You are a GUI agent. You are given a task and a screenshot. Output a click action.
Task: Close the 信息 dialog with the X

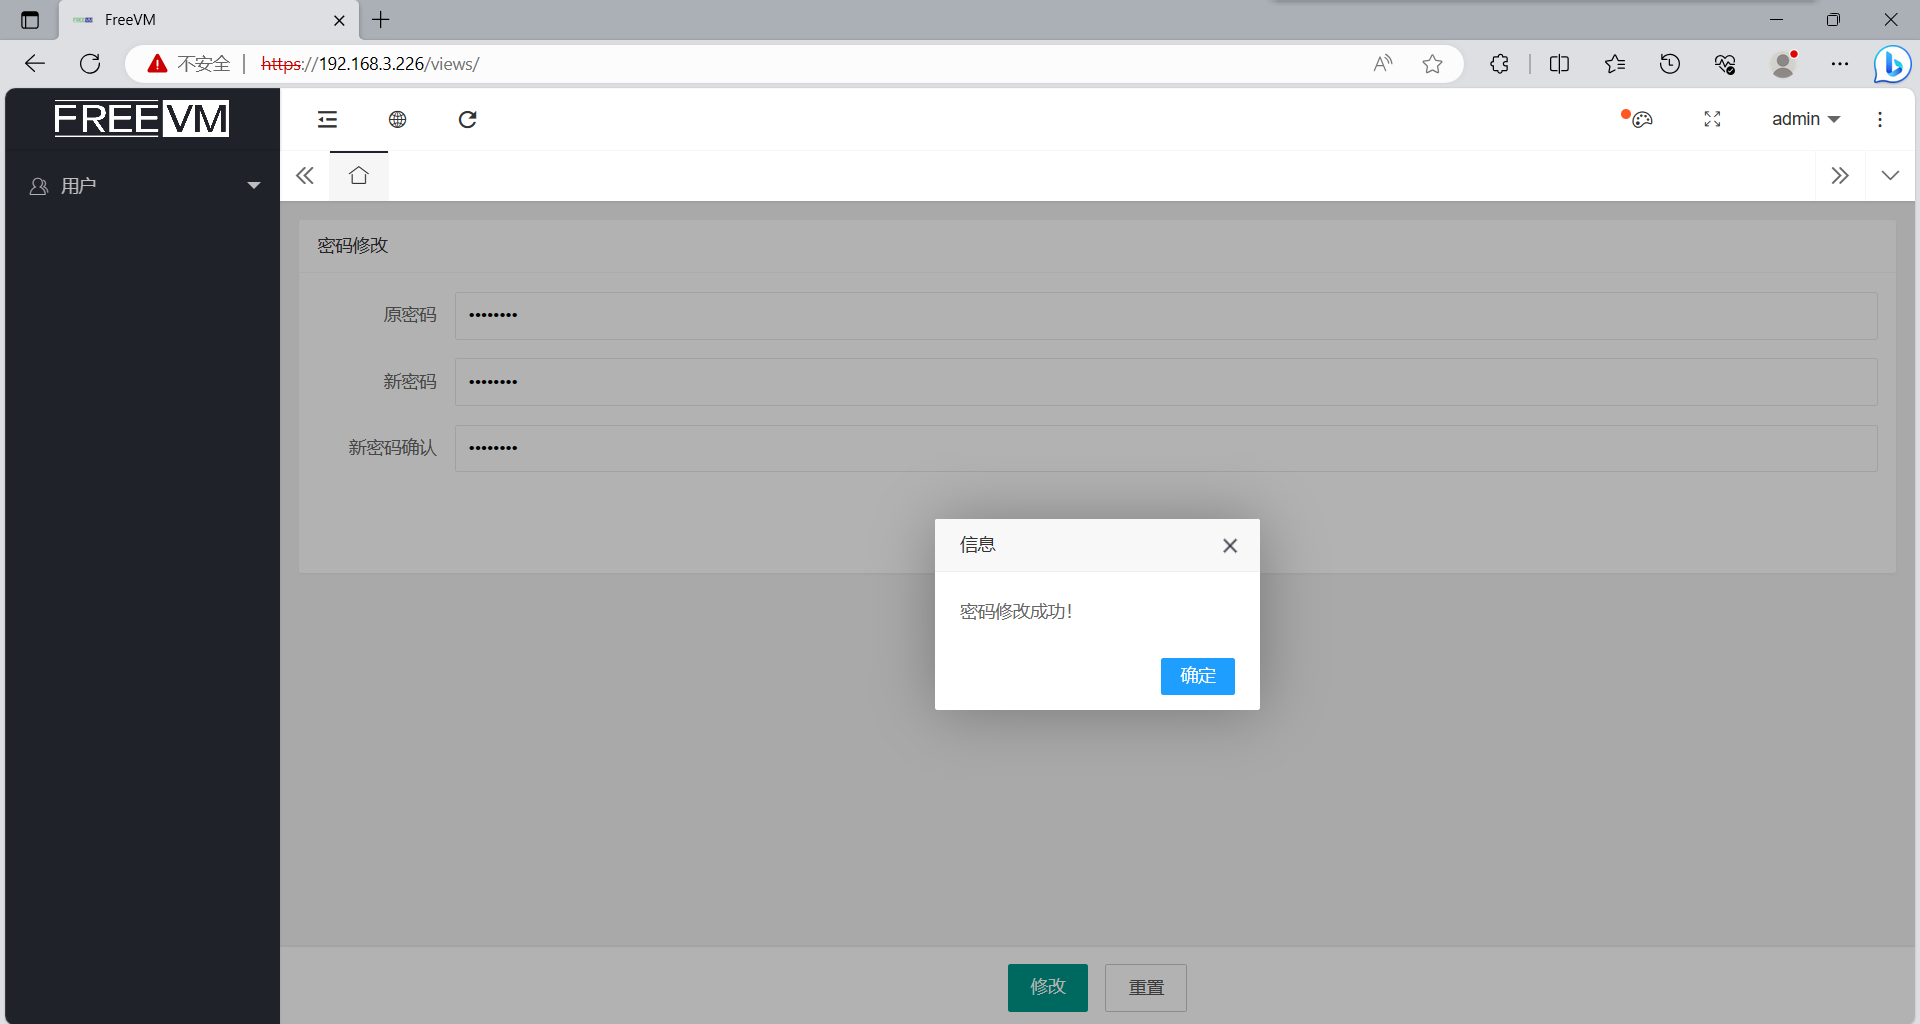(x=1230, y=545)
